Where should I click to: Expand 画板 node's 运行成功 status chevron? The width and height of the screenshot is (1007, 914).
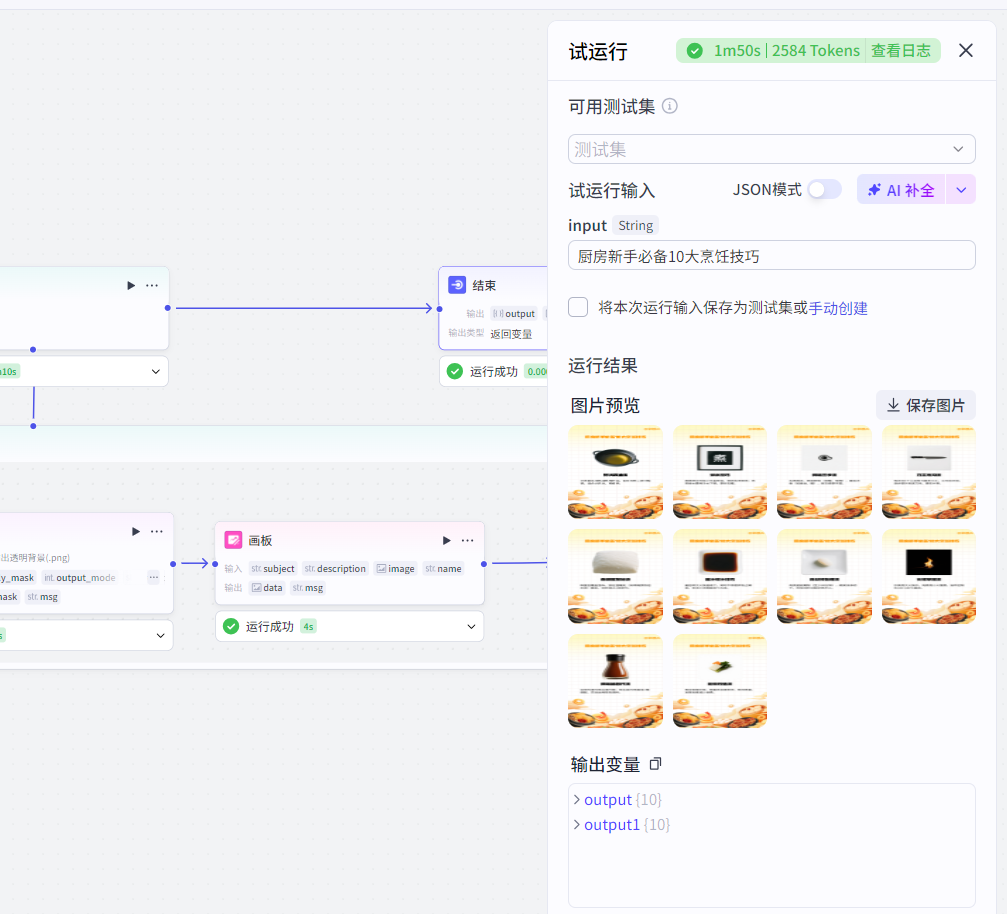pyautogui.click(x=470, y=627)
